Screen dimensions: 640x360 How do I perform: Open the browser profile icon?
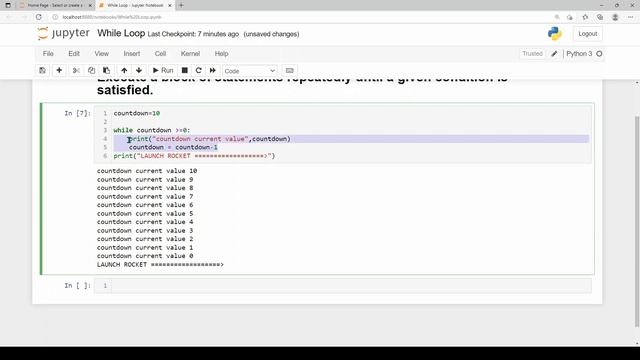tap(615, 17)
